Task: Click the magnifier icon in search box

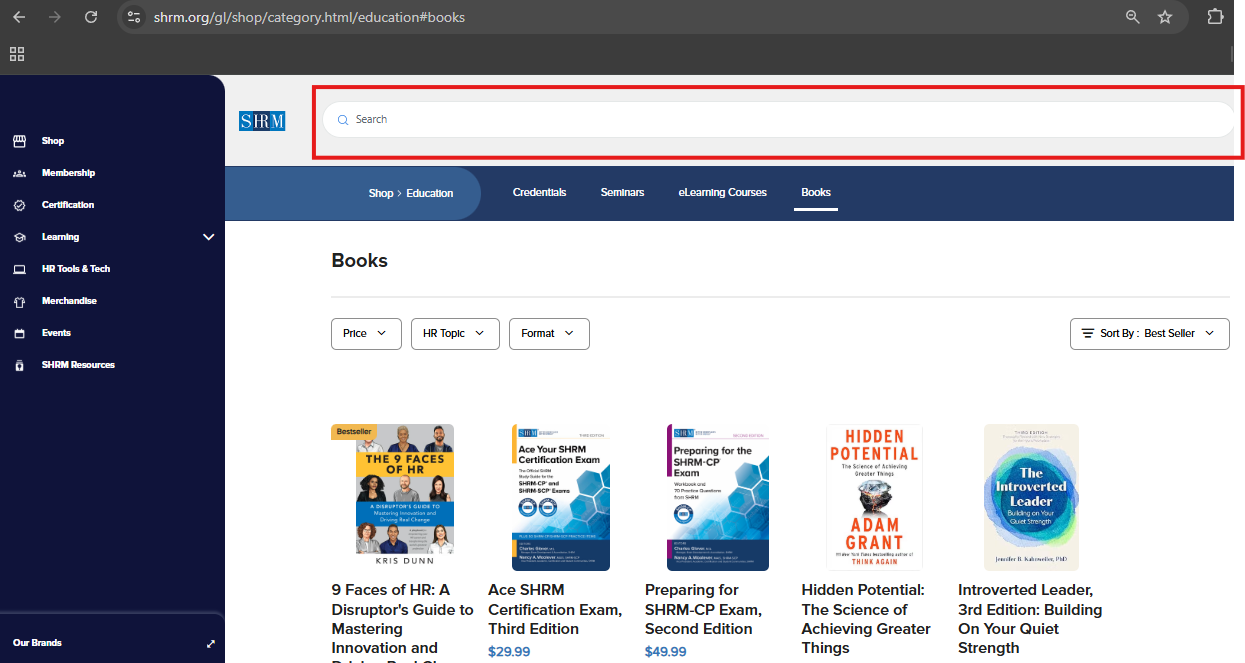Action: coord(343,120)
